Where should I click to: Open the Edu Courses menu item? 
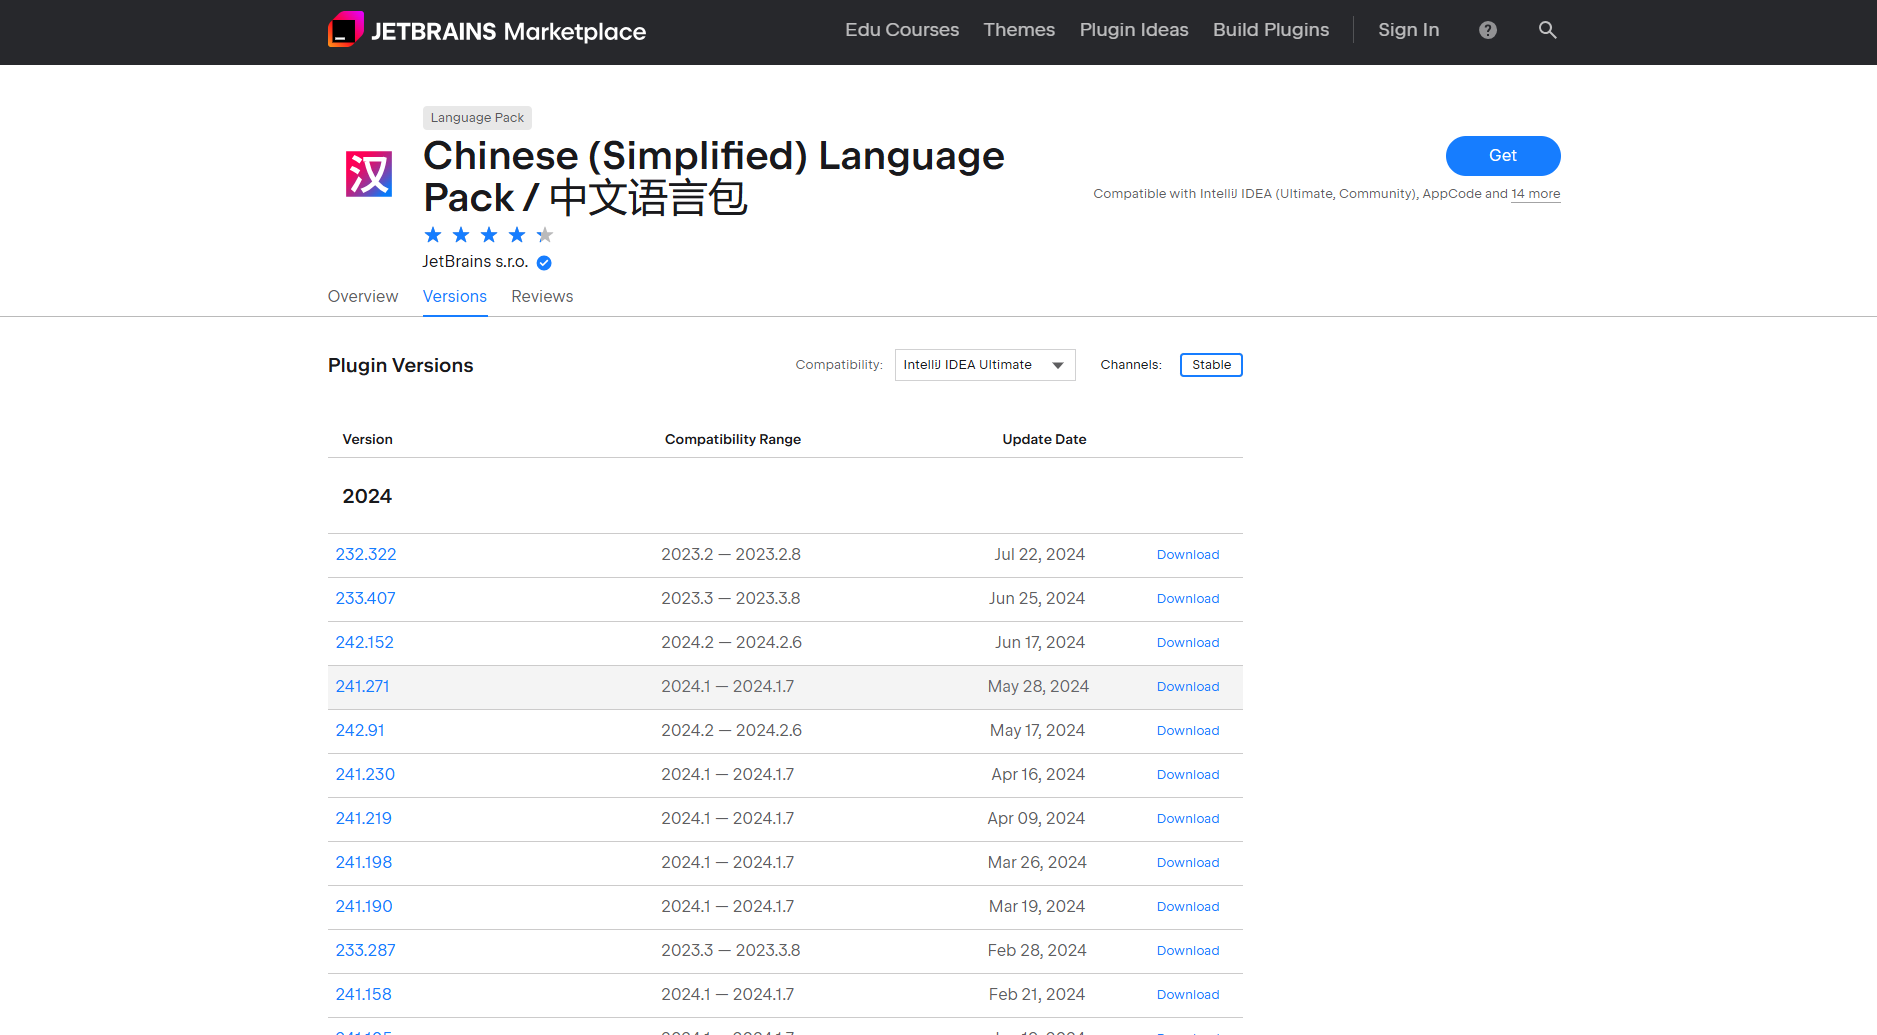pos(902,30)
